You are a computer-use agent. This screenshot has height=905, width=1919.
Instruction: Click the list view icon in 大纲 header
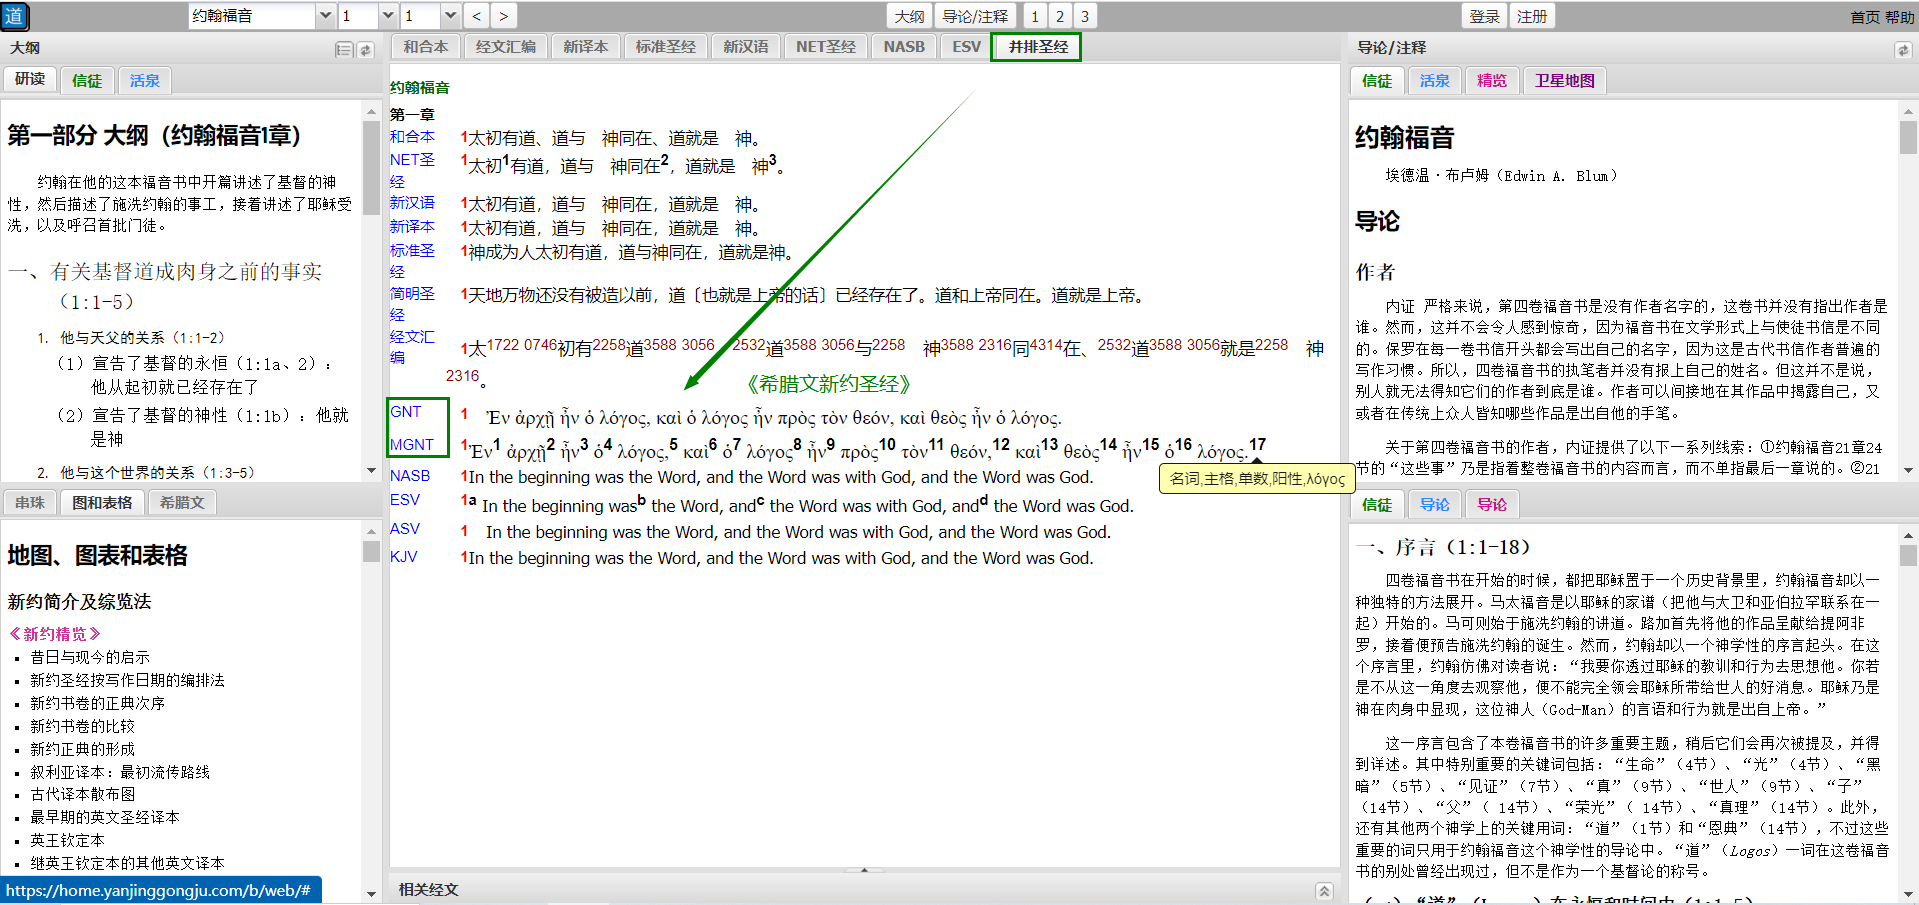pyautogui.click(x=343, y=49)
